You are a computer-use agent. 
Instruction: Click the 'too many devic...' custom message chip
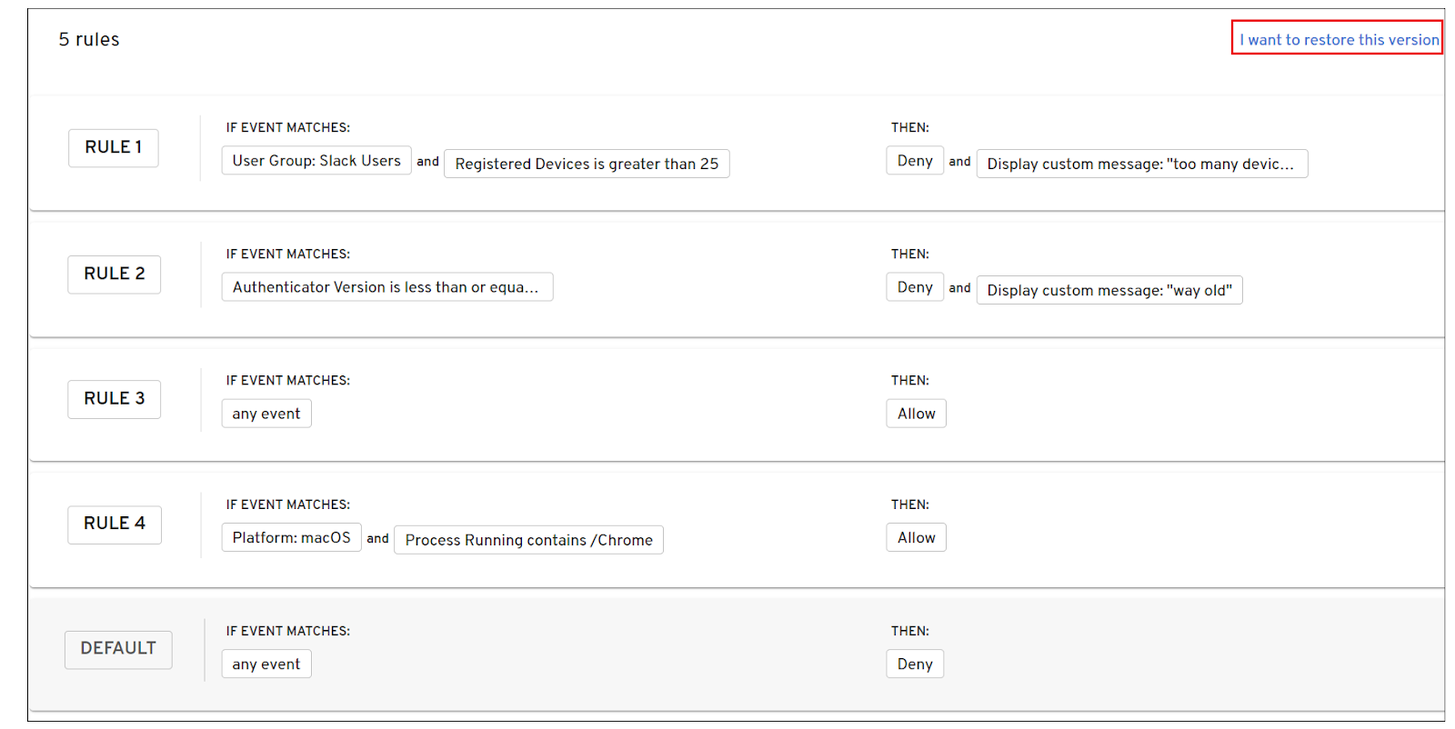(1141, 164)
